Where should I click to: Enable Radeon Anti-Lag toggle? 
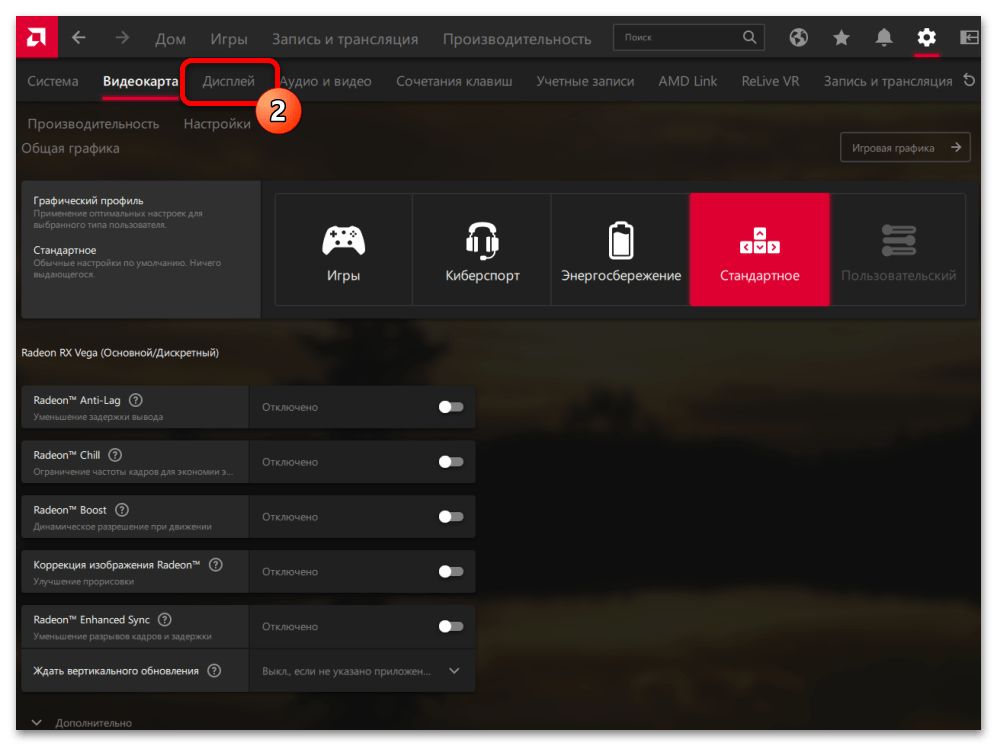click(451, 407)
